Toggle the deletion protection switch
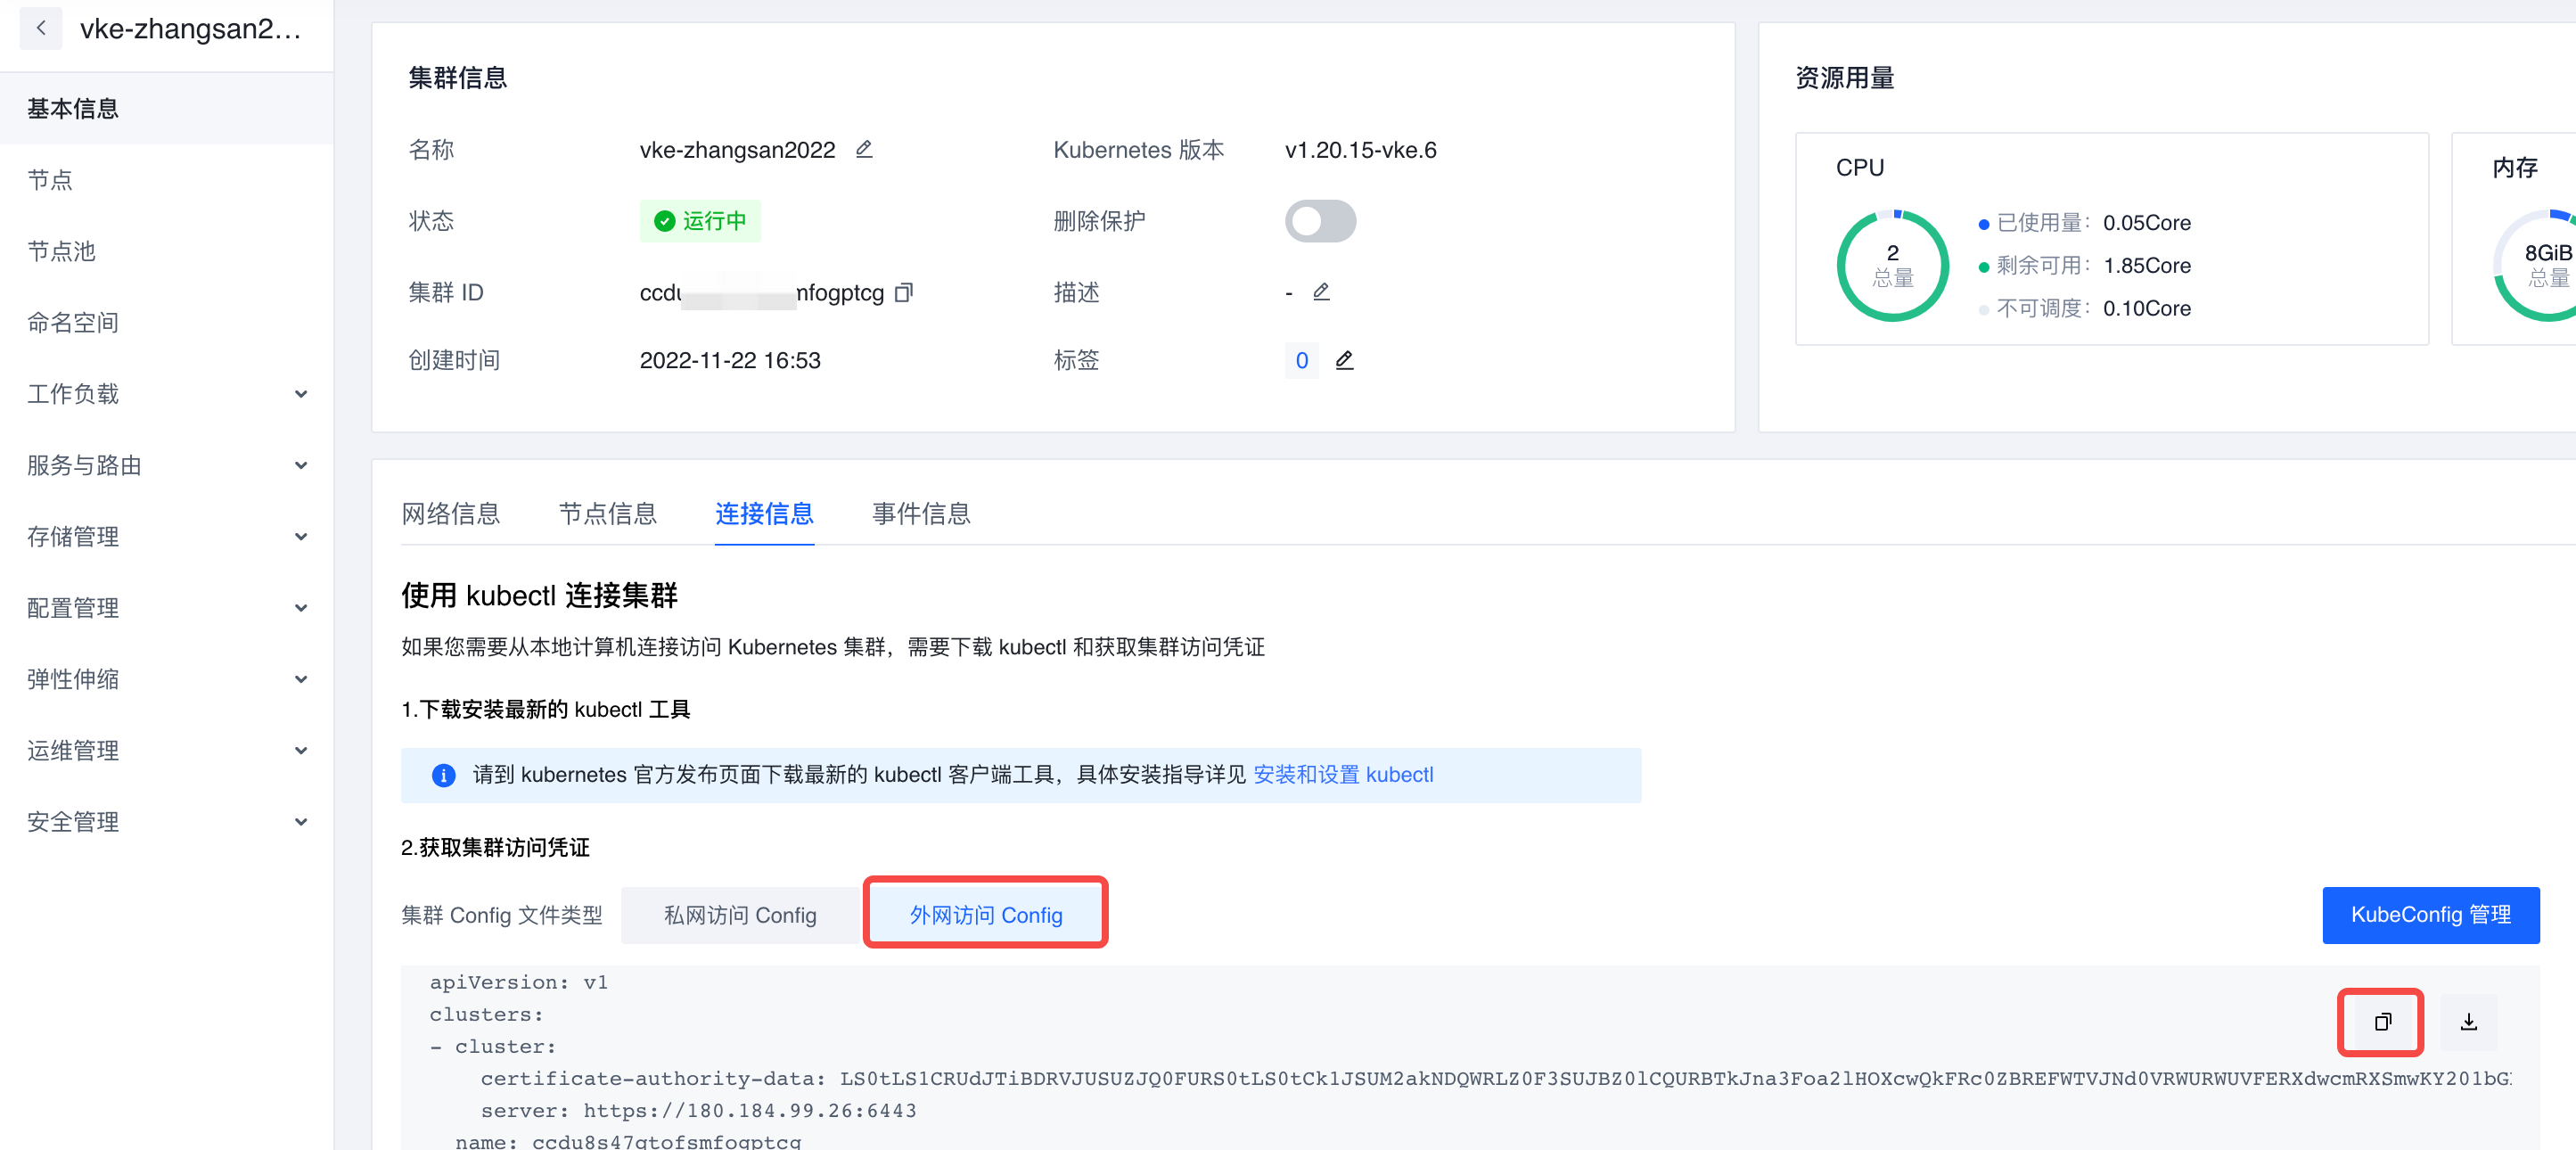 1320,221
